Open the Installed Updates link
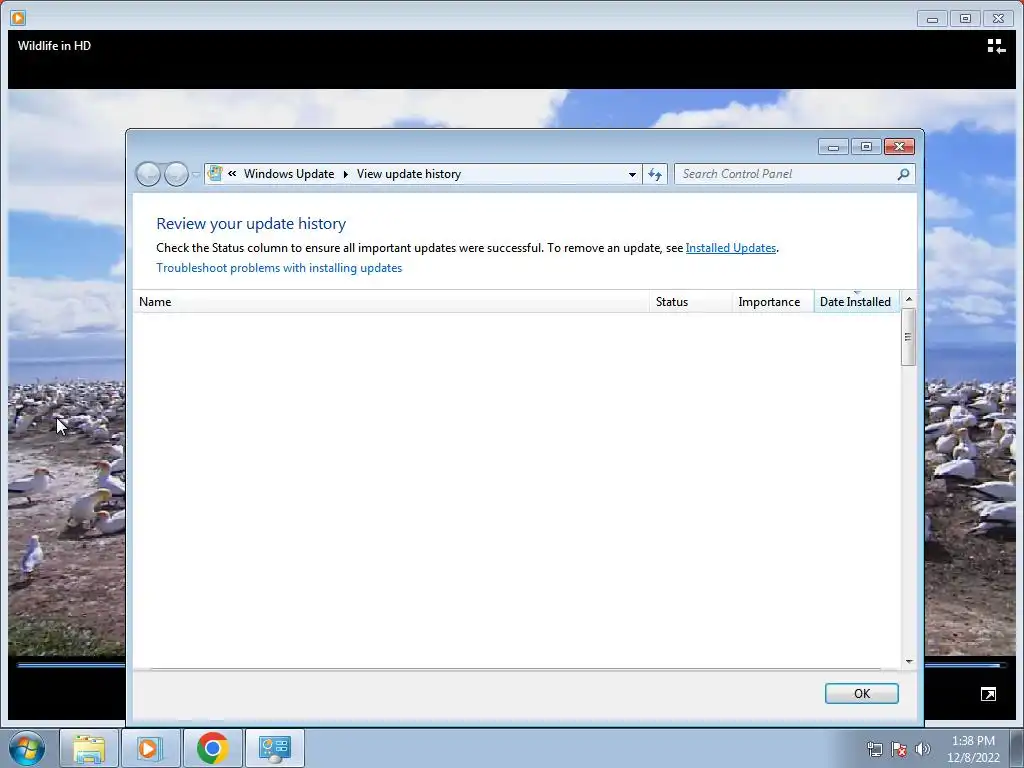This screenshot has width=1024, height=768. pos(731,248)
